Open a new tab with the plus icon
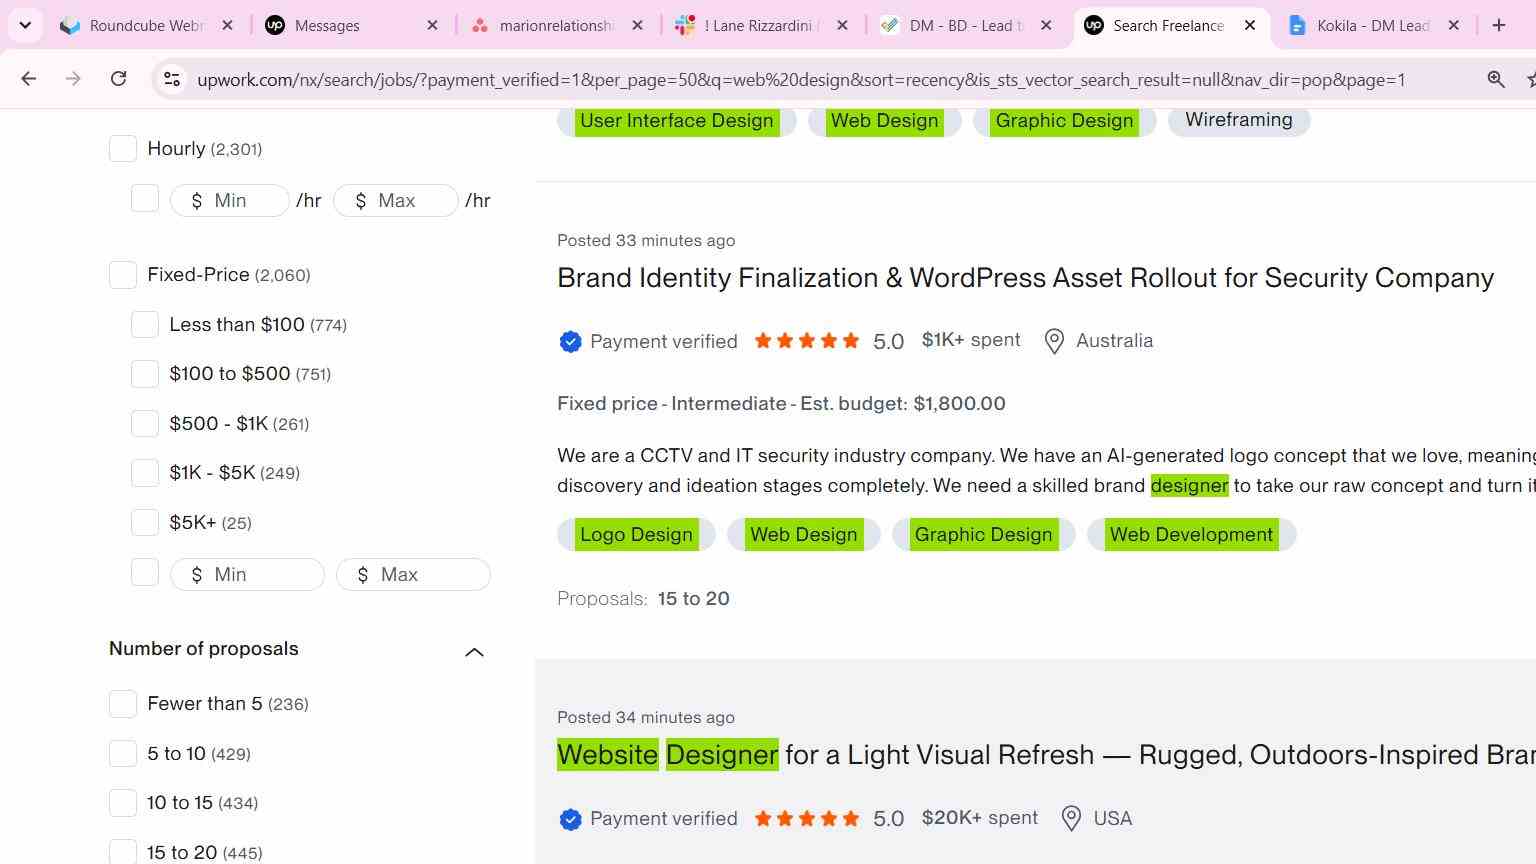 tap(1498, 25)
